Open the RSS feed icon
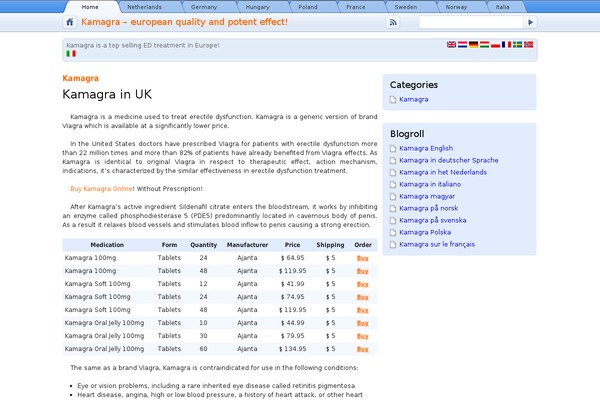Viewport: 600px width, 400px height. tap(393, 22)
